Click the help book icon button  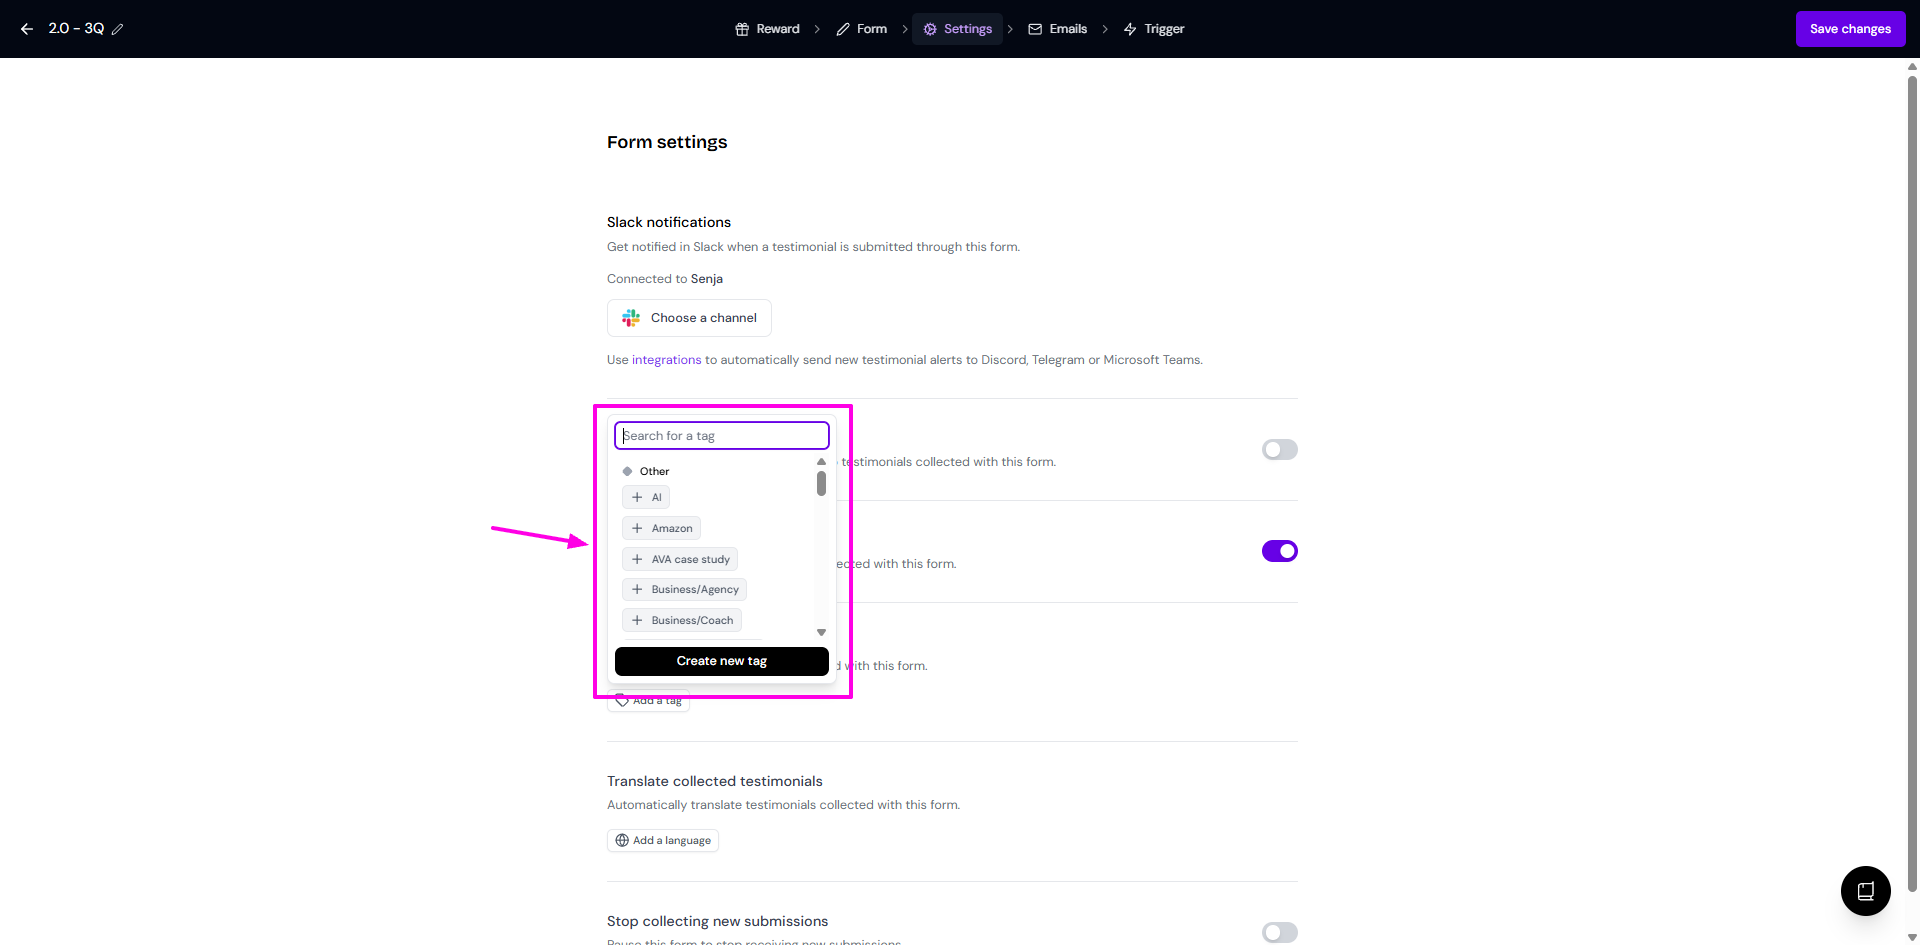[x=1865, y=891]
